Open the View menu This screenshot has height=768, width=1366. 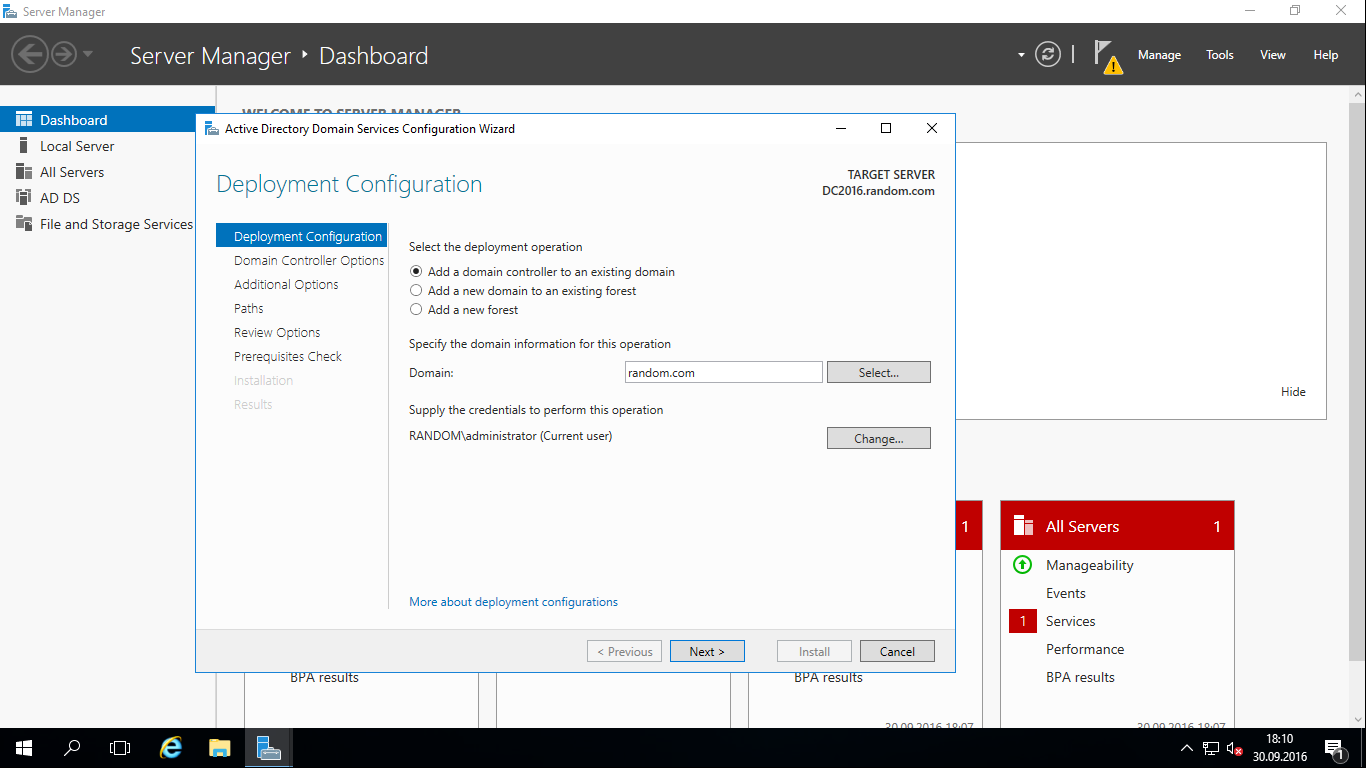(x=1273, y=55)
